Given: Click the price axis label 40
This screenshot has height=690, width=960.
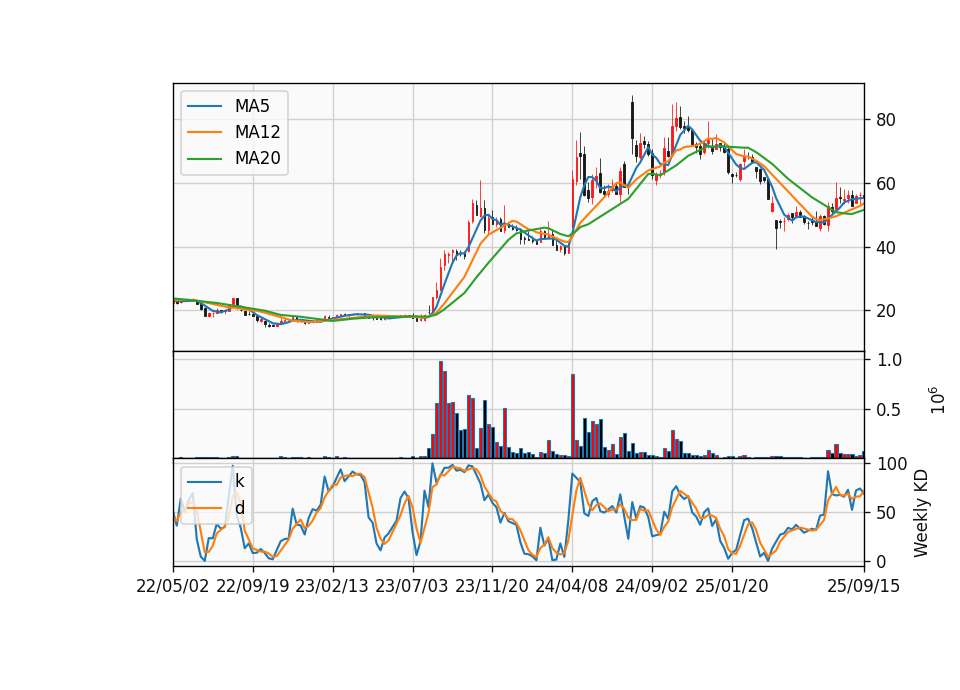Looking at the screenshot, I should (x=886, y=248).
